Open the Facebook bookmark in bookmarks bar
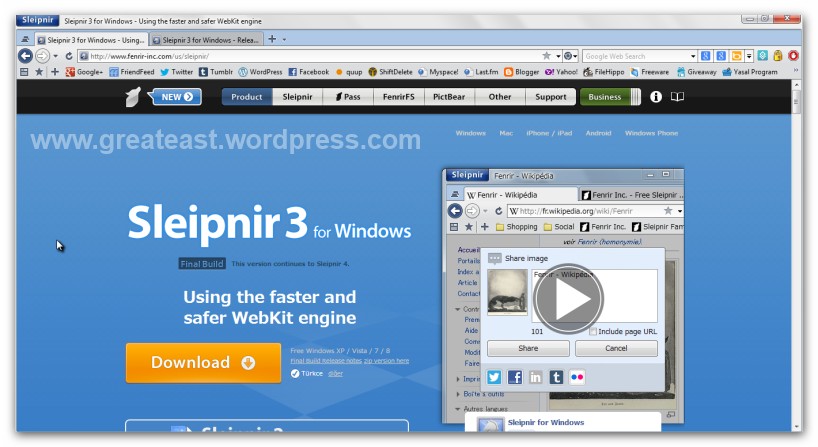Viewport: 818px width, 447px height. click(308, 72)
